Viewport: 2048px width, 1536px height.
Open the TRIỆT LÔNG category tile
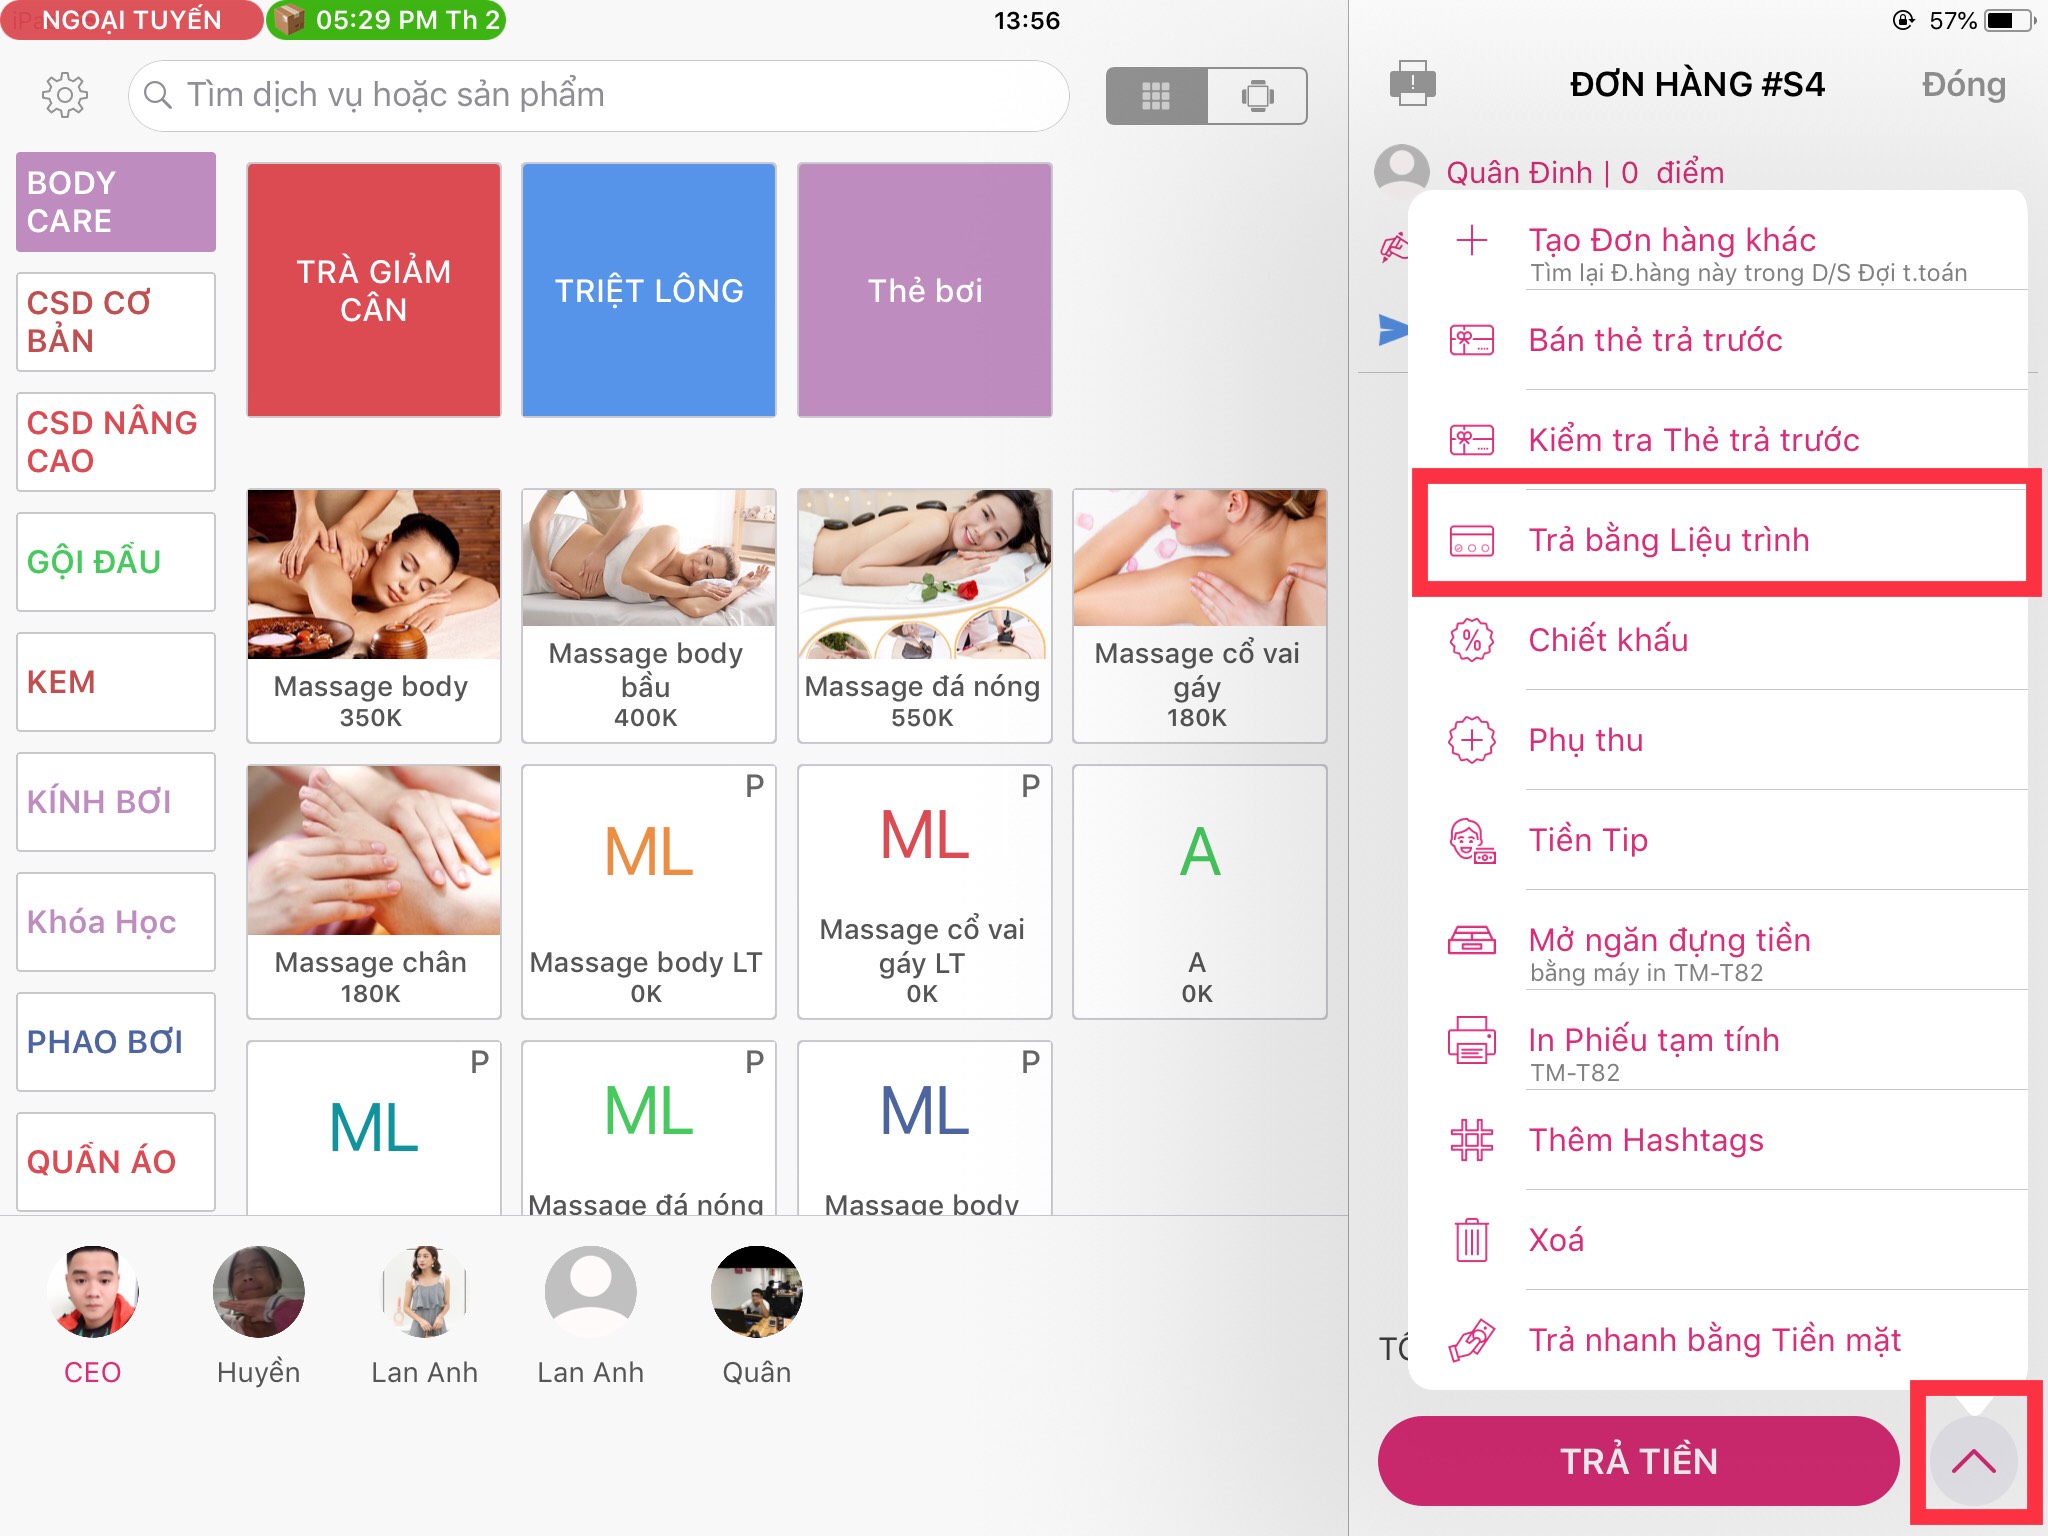point(649,290)
